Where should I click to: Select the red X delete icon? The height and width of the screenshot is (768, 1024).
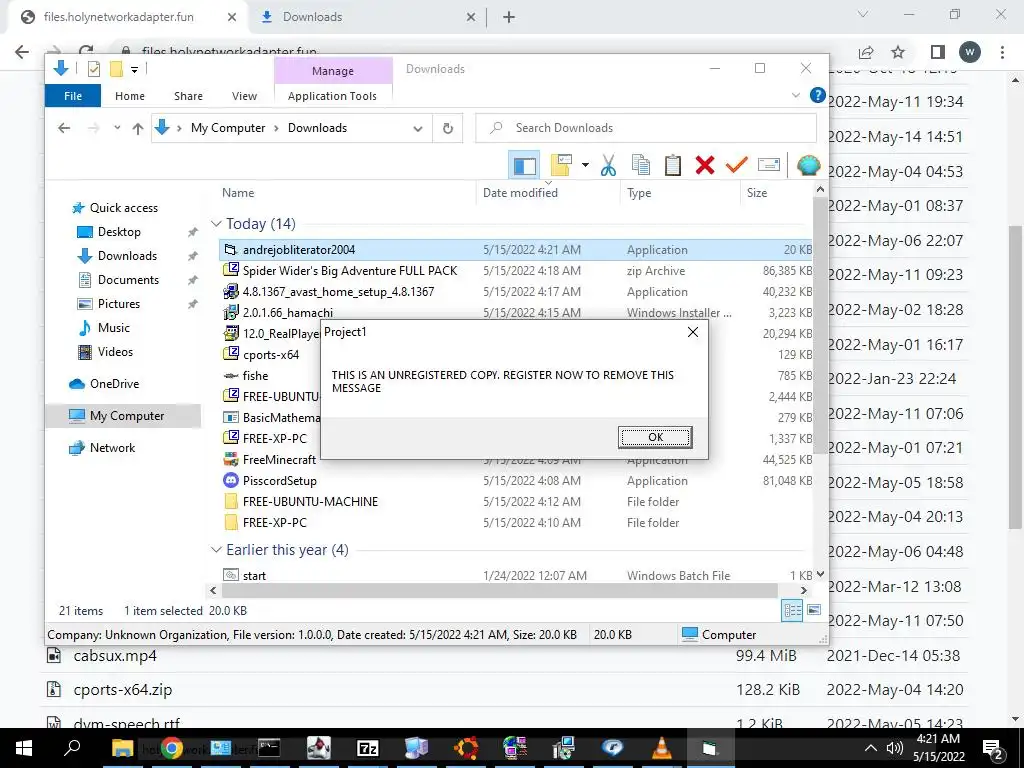coord(705,165)
